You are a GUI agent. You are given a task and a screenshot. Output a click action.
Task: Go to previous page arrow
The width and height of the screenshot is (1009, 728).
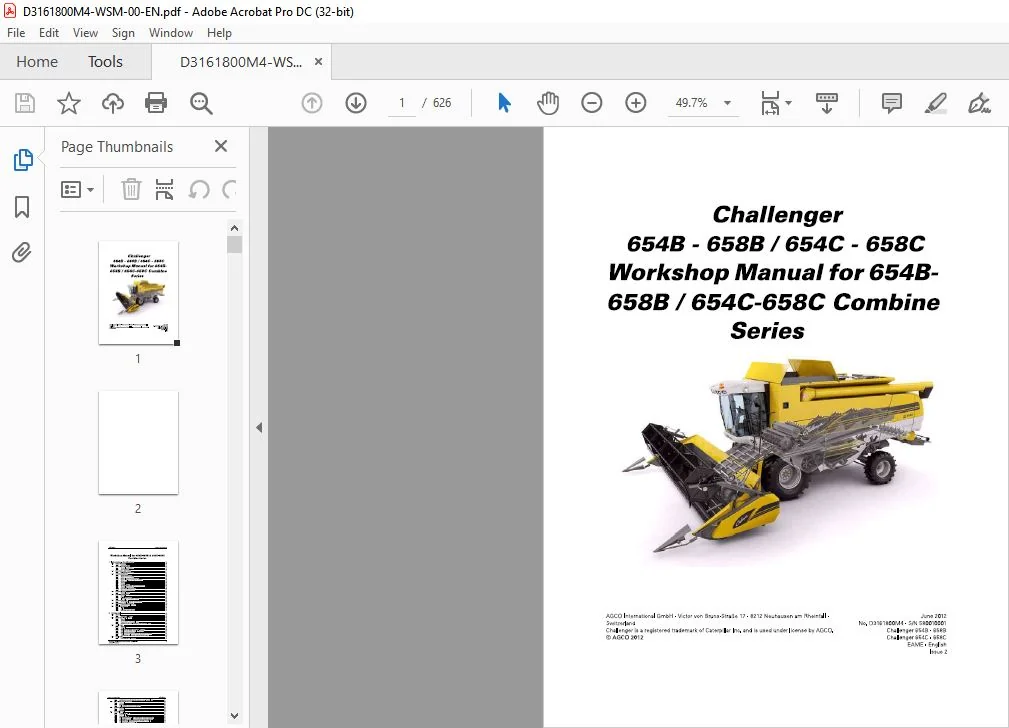[311, 103]
